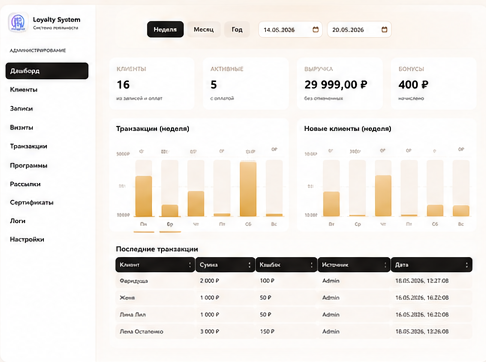Switch to the Месяц period tab
The image size is (486, 362).
pyautogui.click(x=204, y=30)
